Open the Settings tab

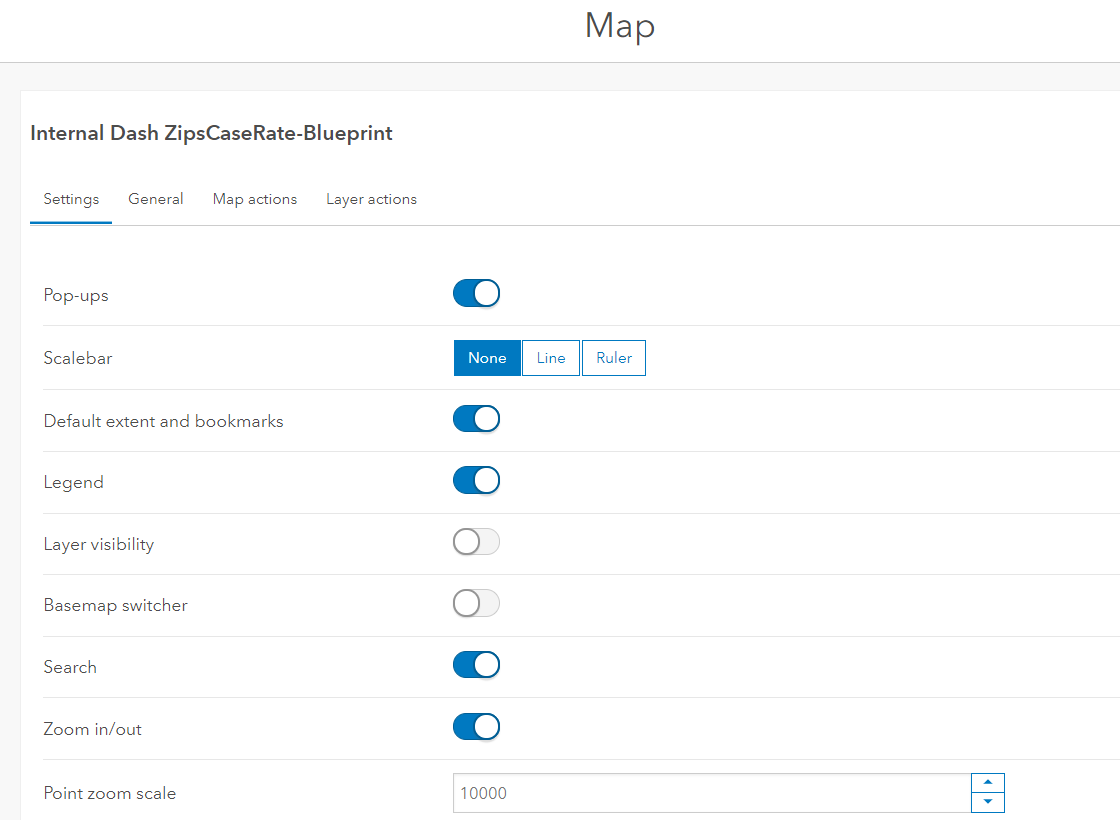[71, 199]
